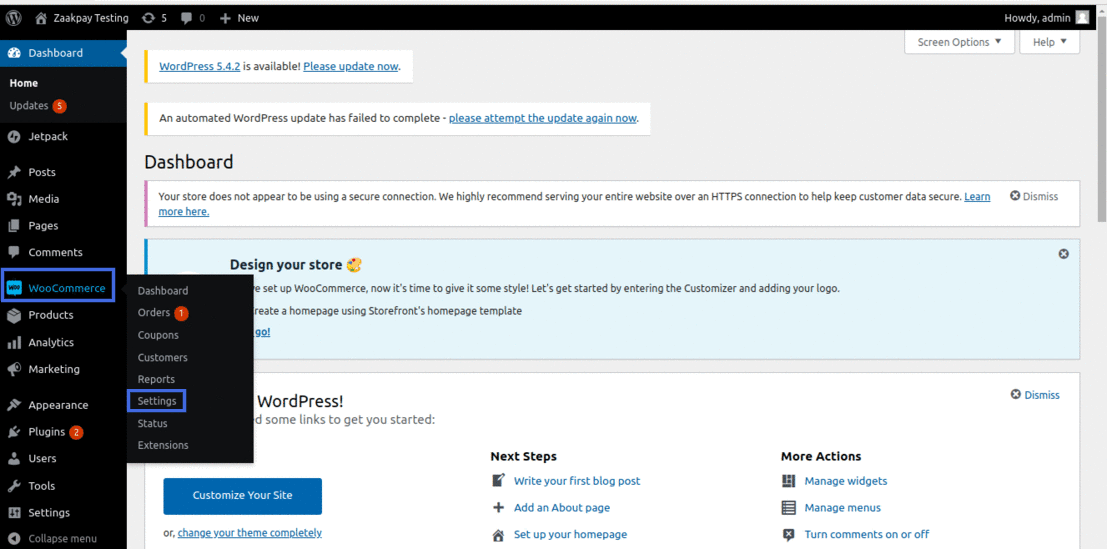Open the Write your first blog post link
Viewport: 1107px width, 549px height.
[x=577, y=481]
